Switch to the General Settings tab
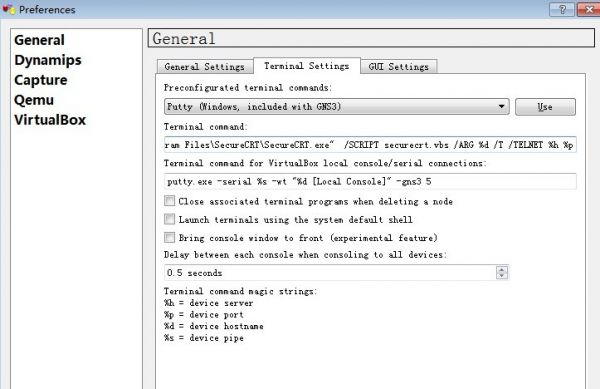The image size is (600, 389). click(205, 67)
